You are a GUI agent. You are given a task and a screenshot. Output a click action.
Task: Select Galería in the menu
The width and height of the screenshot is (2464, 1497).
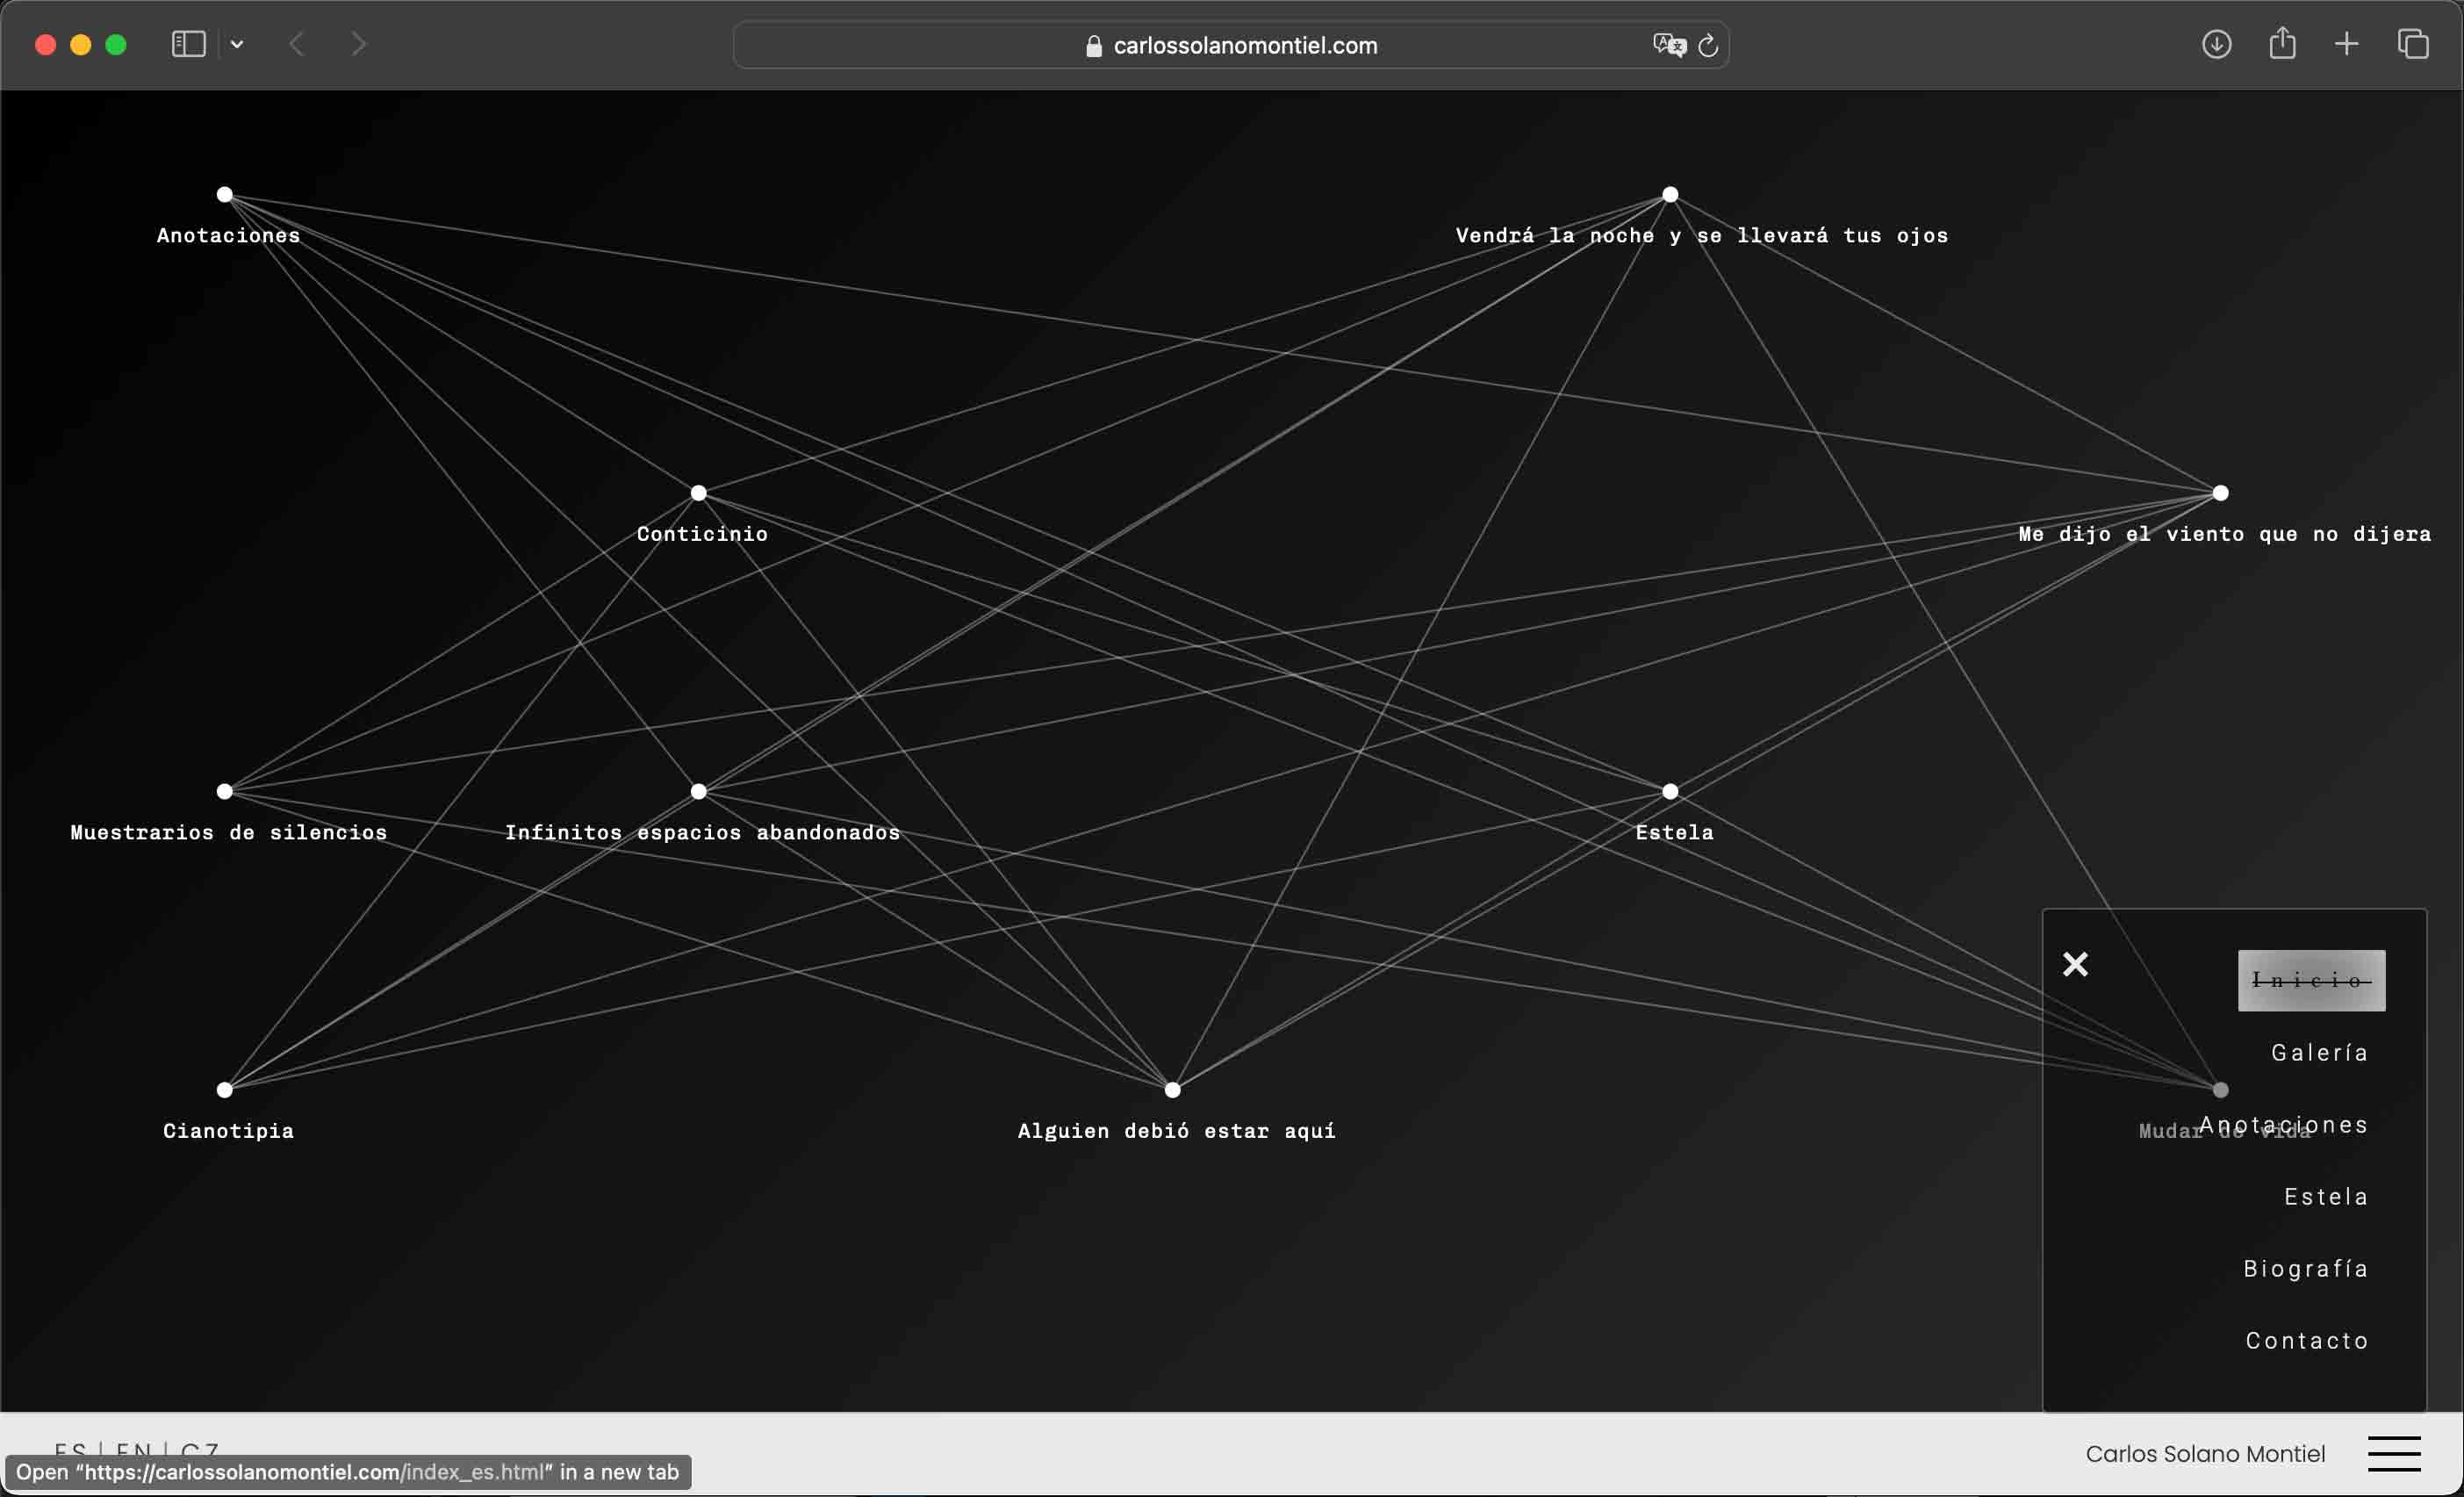pyautogui.click(x=2319, y=1052)
